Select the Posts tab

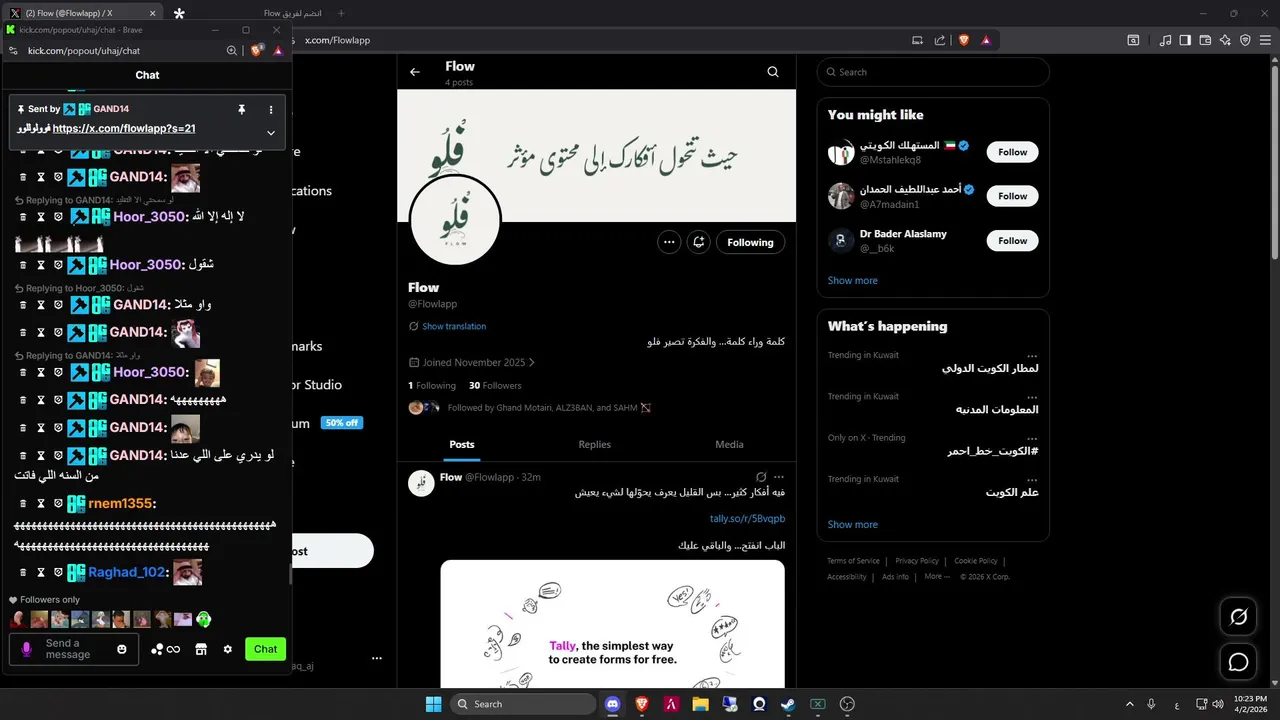[x=462, y=444]
